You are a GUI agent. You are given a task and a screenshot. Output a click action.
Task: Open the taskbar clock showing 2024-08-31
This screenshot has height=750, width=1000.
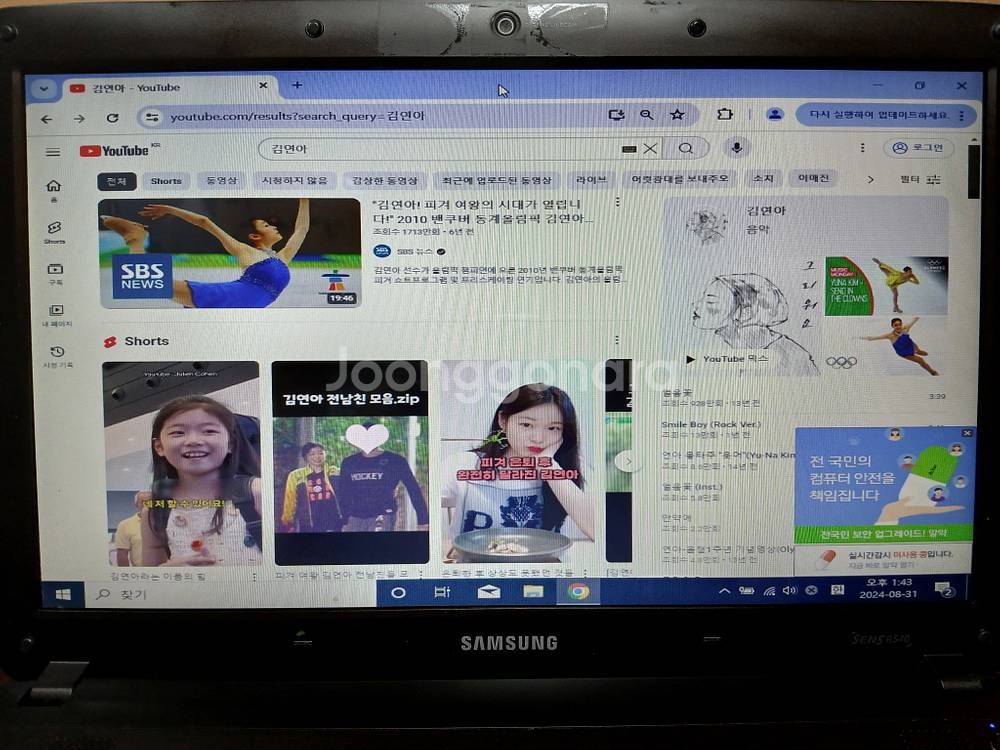tap(888, 588)
